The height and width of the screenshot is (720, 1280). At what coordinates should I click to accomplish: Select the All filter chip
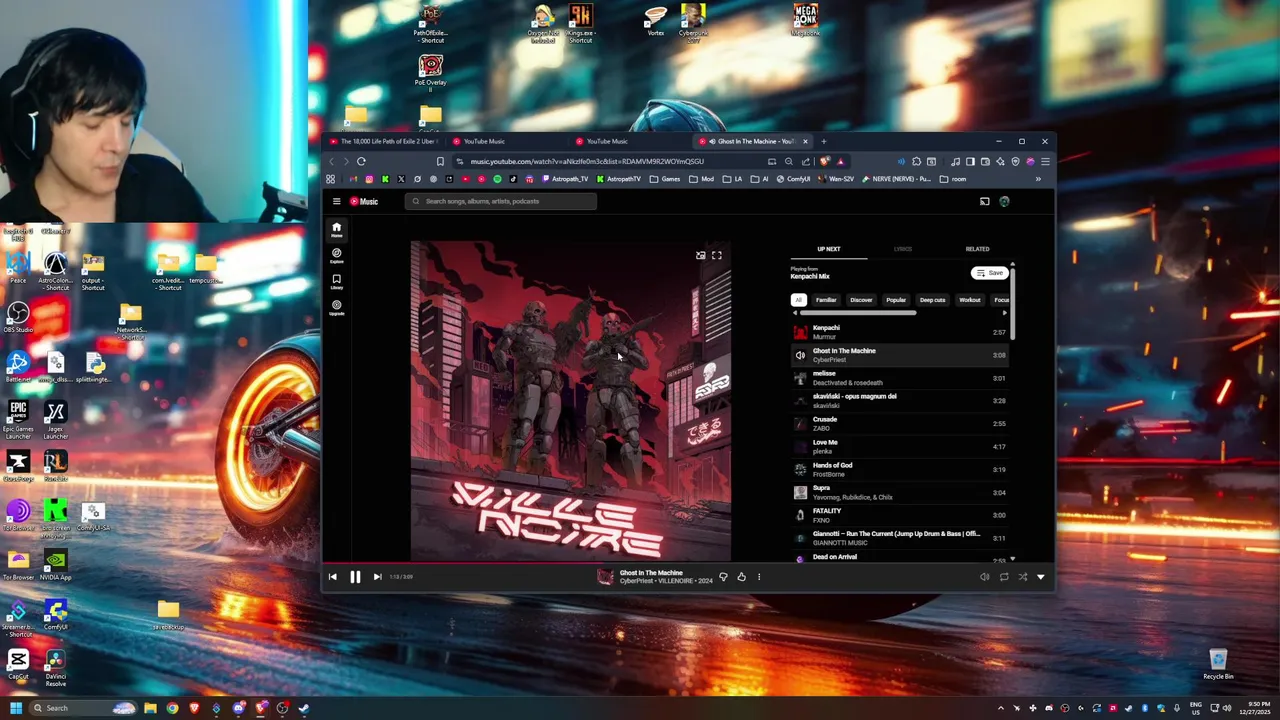pos(798,300)
